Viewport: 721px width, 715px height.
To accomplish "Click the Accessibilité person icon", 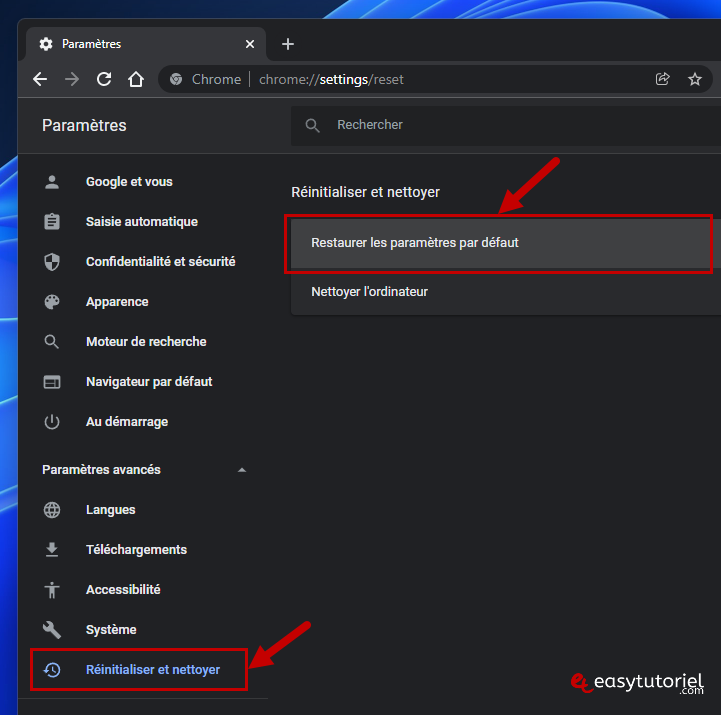I will coord(52,589).
